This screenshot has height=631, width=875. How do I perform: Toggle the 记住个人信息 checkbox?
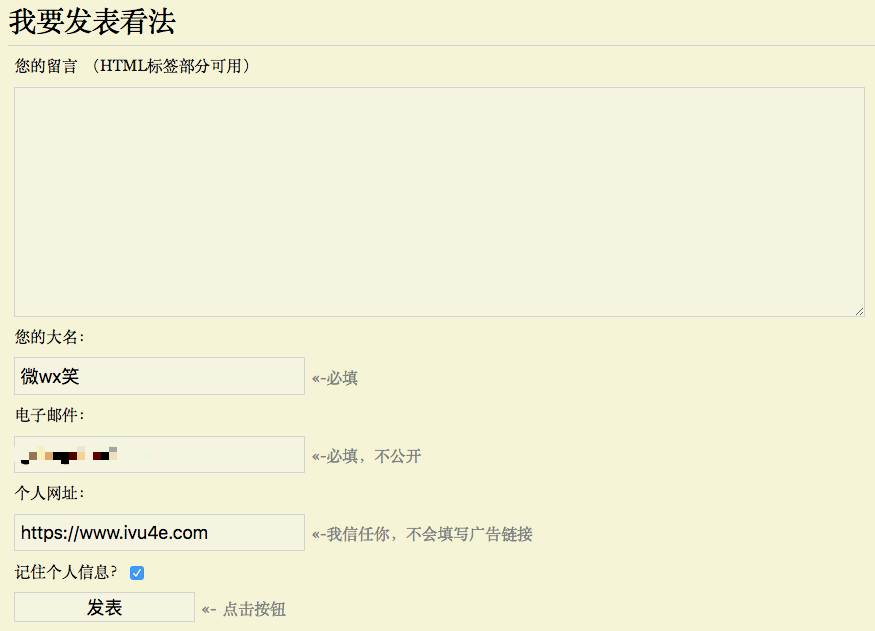(137, 573)
